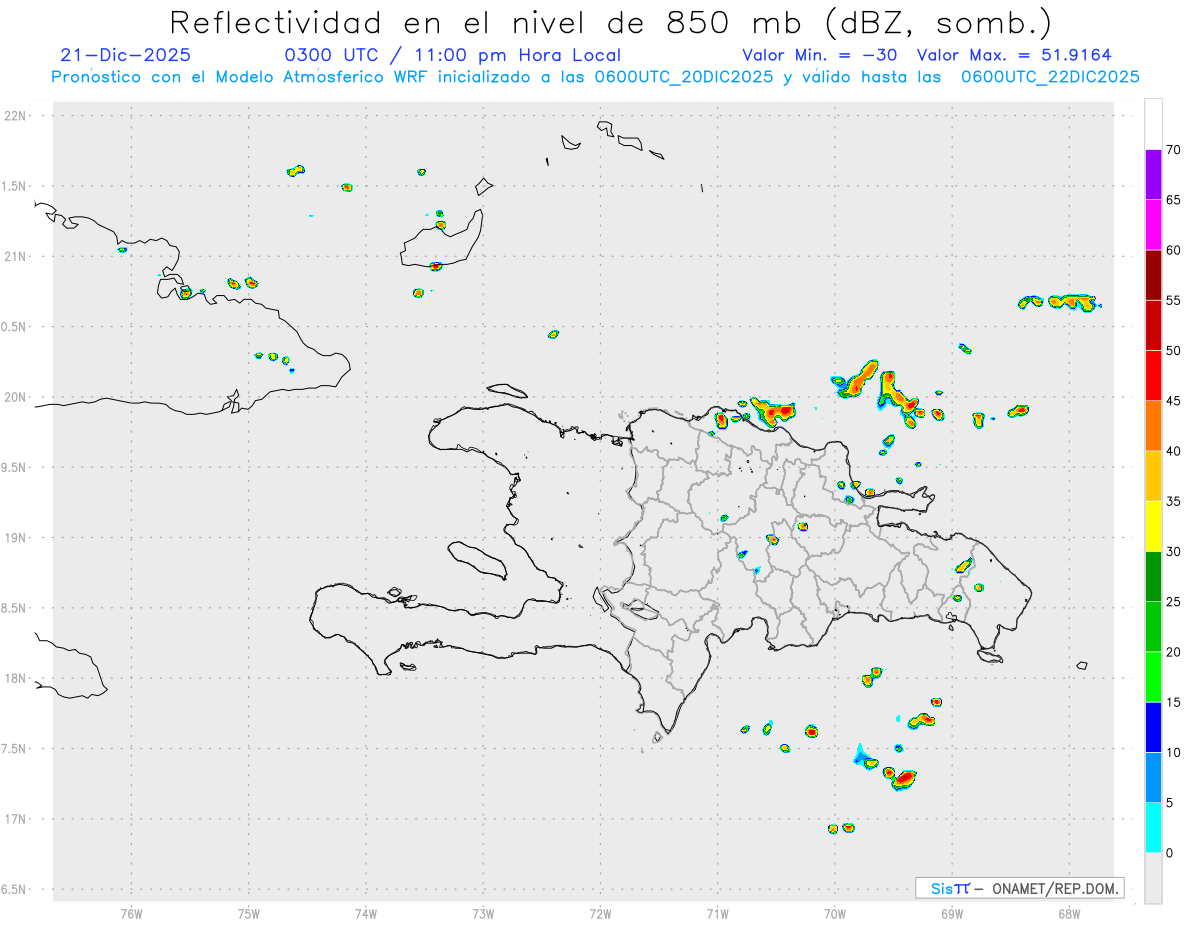Viewport: 1200px width, 927px height.
Task: Click the latitude label '22N'
Action: [x=17, y=115]
